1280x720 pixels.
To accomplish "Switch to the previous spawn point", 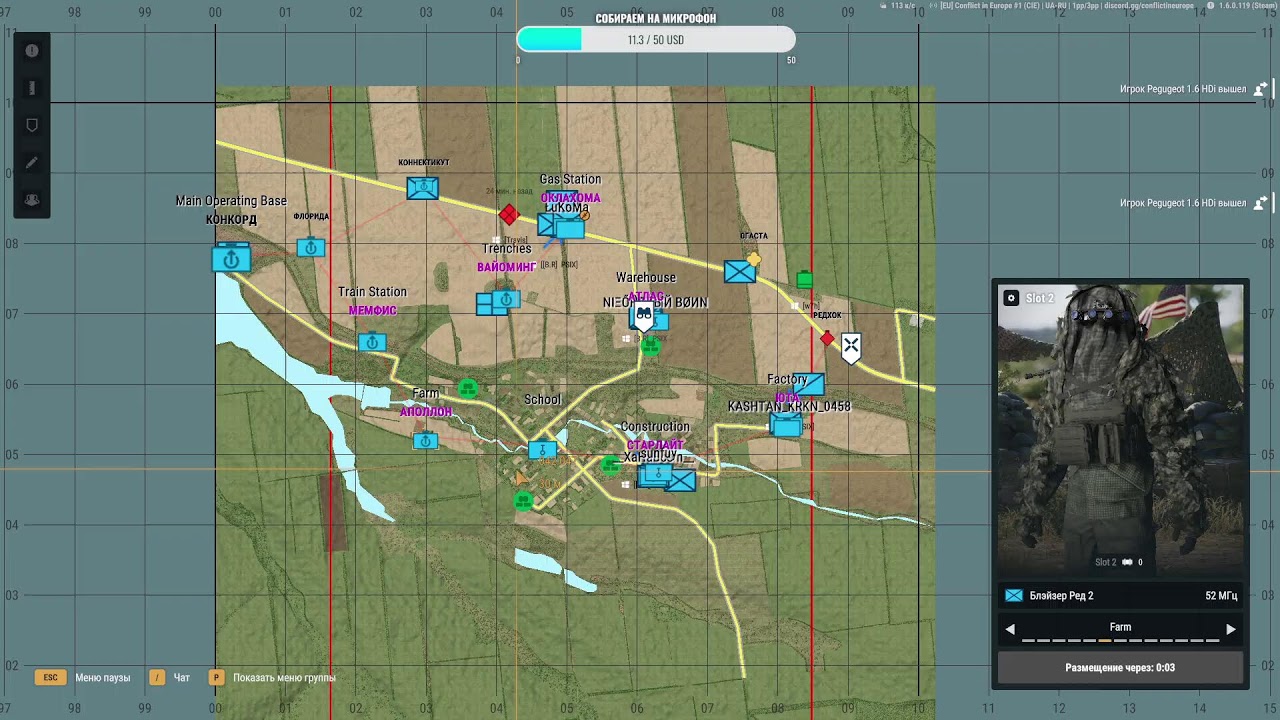I will click(x=1010, y=629).
